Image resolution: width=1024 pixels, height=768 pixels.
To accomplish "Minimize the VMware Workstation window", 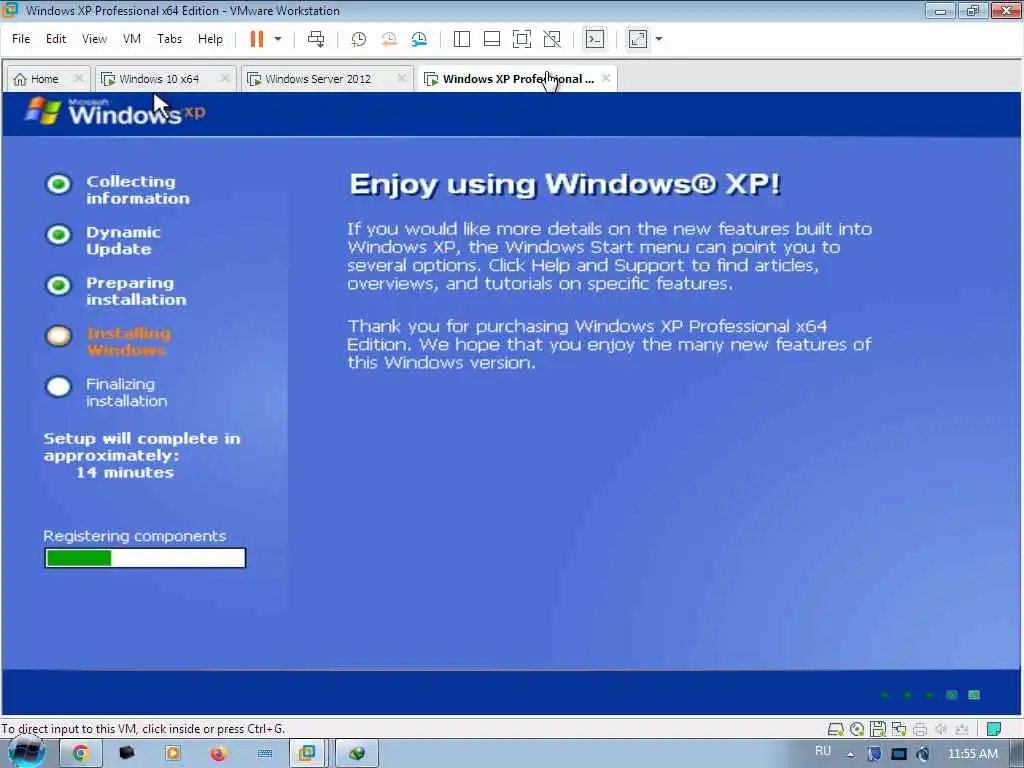I will click(940, 10).
